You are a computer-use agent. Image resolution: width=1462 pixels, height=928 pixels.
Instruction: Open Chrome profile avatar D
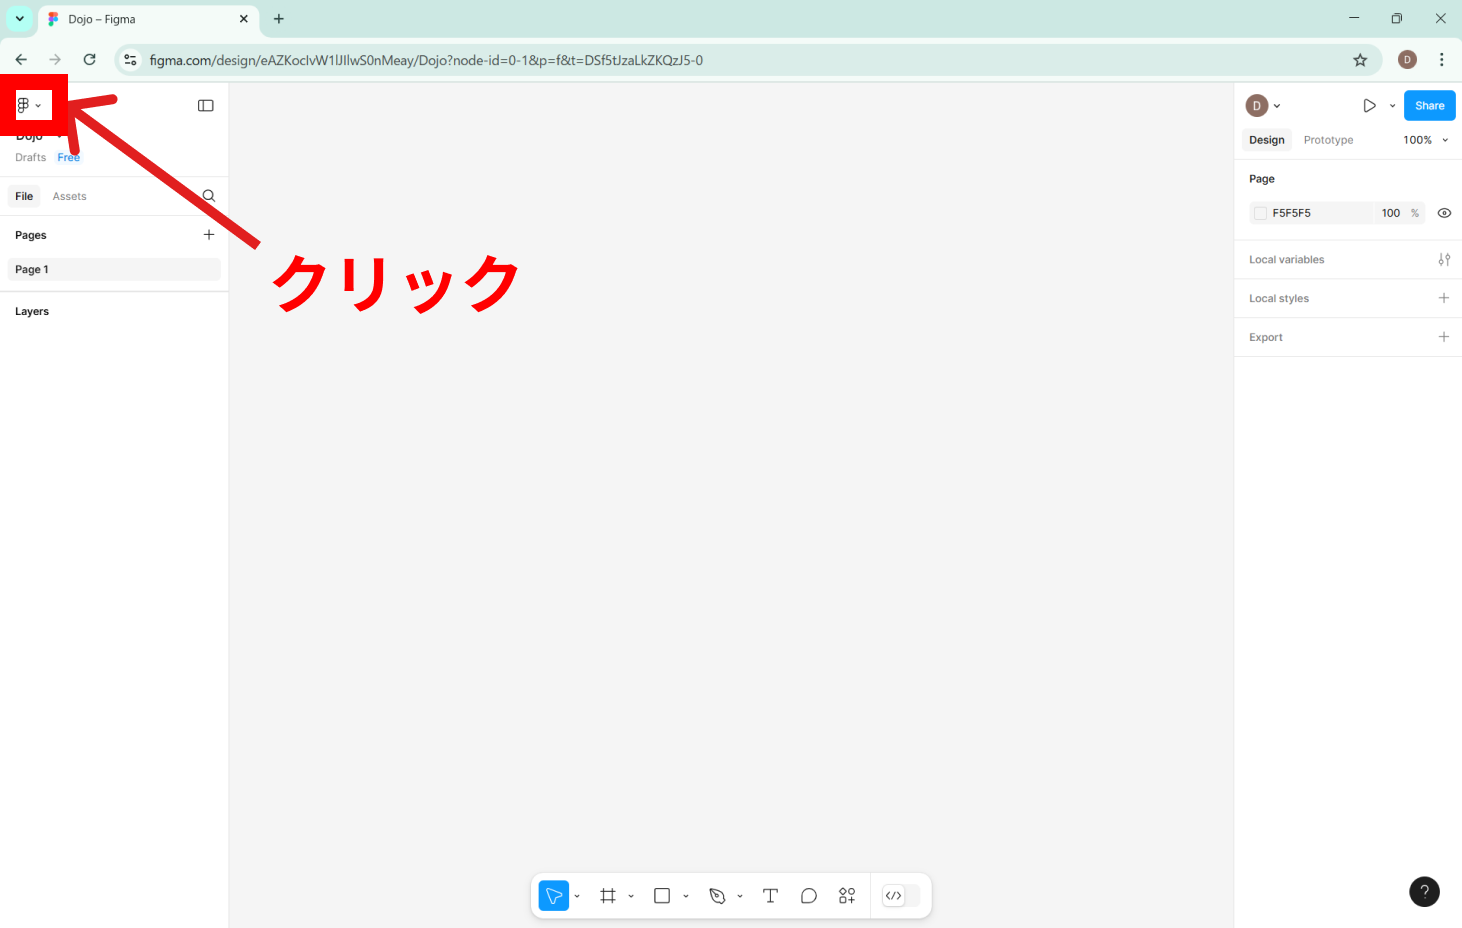(x=1407, y=60)
